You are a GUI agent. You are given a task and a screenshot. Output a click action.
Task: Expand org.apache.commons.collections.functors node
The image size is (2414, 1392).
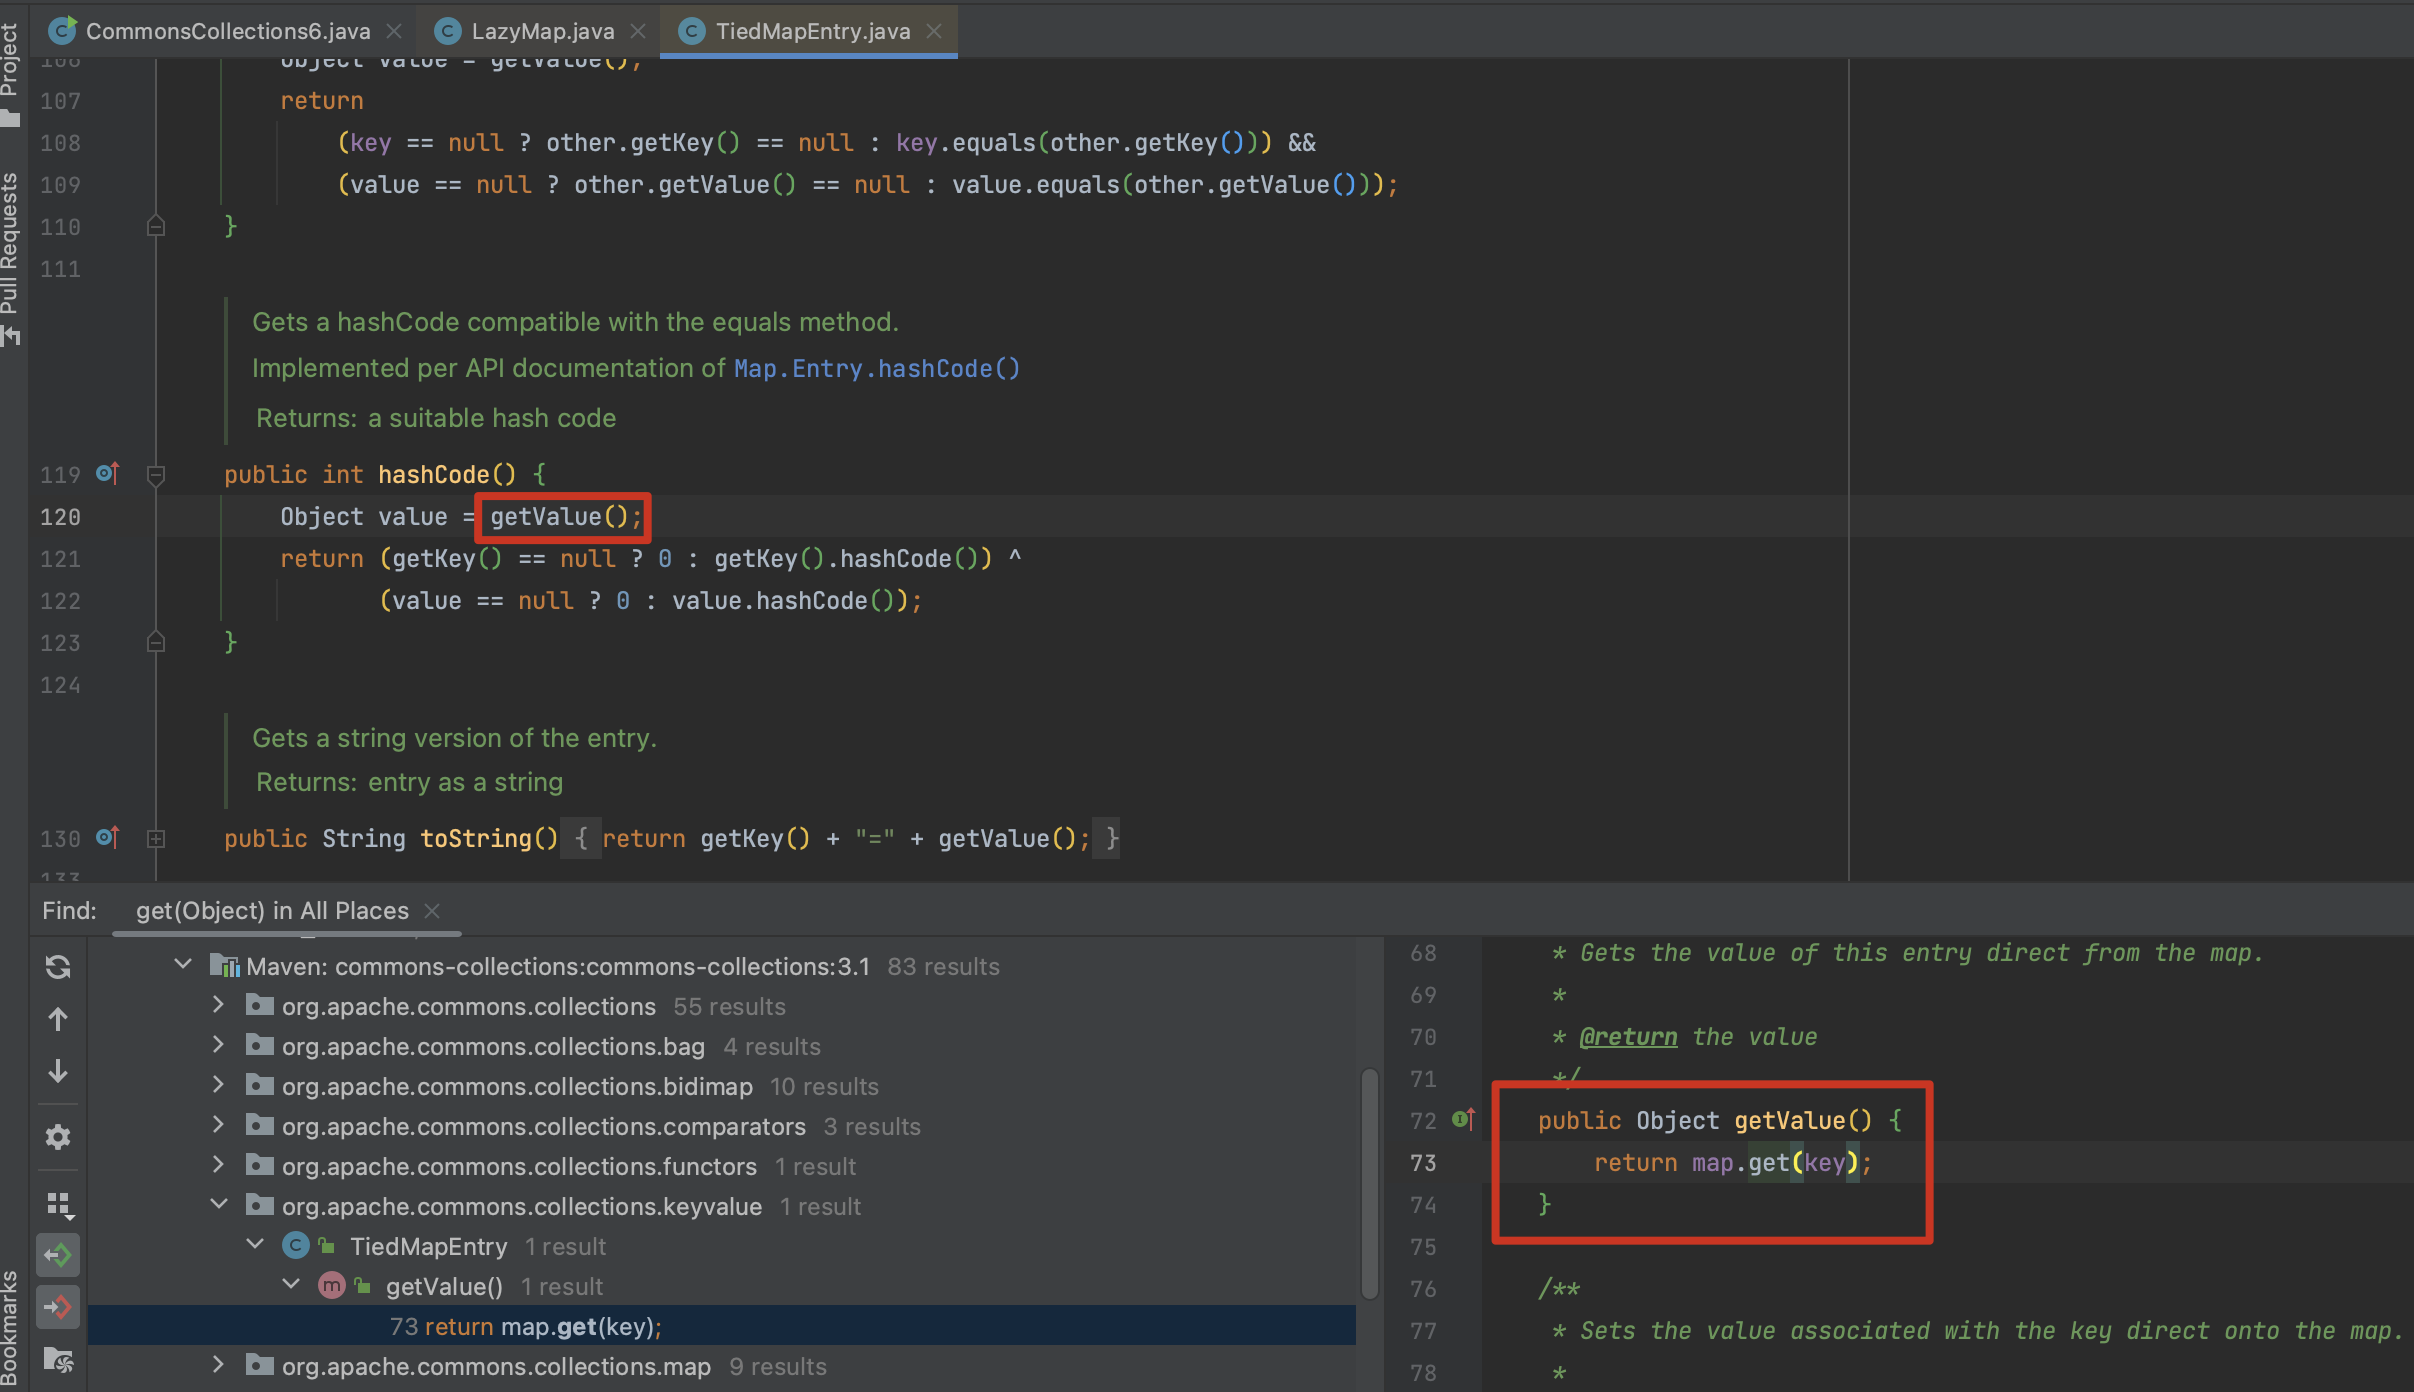click(x=219, y=1165)
